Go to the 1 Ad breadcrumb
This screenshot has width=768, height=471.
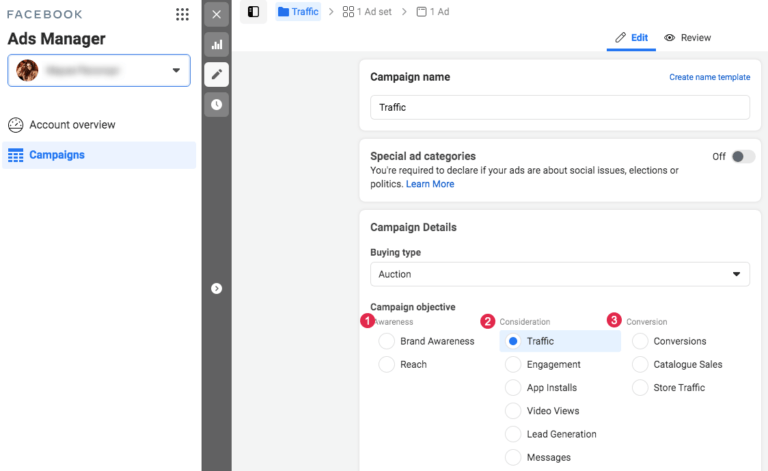pos(433,12)
